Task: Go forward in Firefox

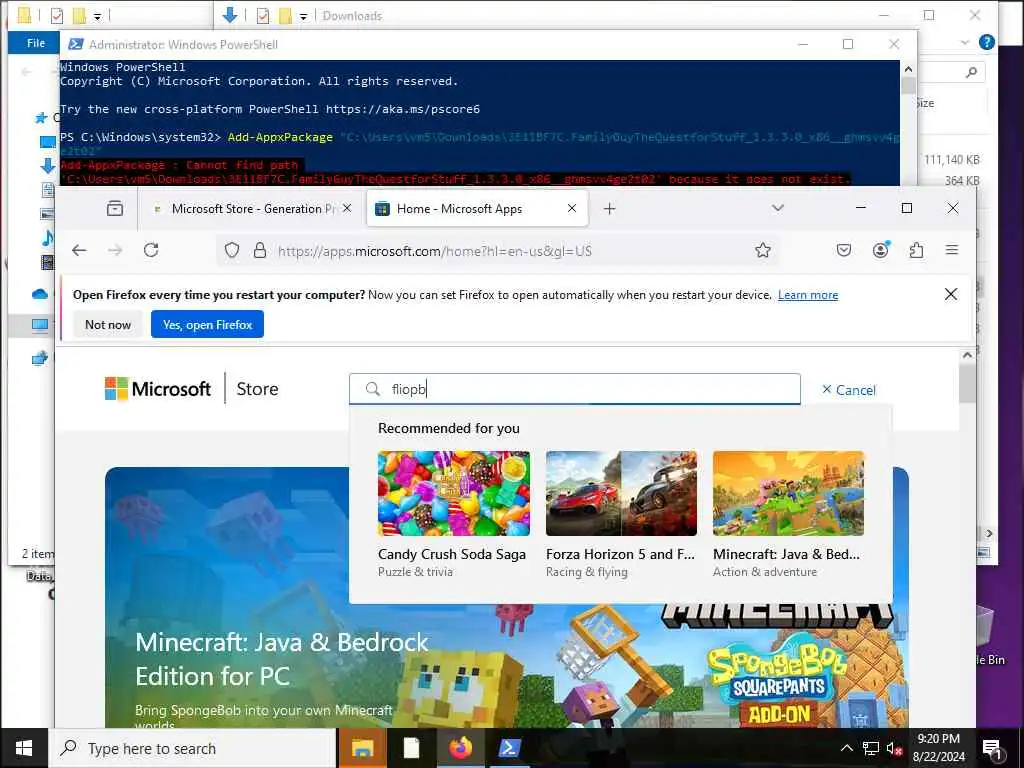Action: [115, 250]
